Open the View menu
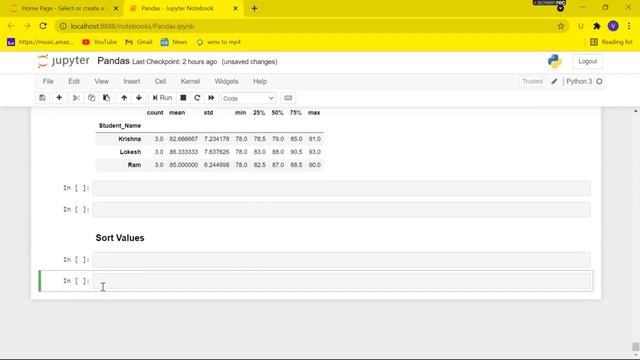 coord(102,82)
